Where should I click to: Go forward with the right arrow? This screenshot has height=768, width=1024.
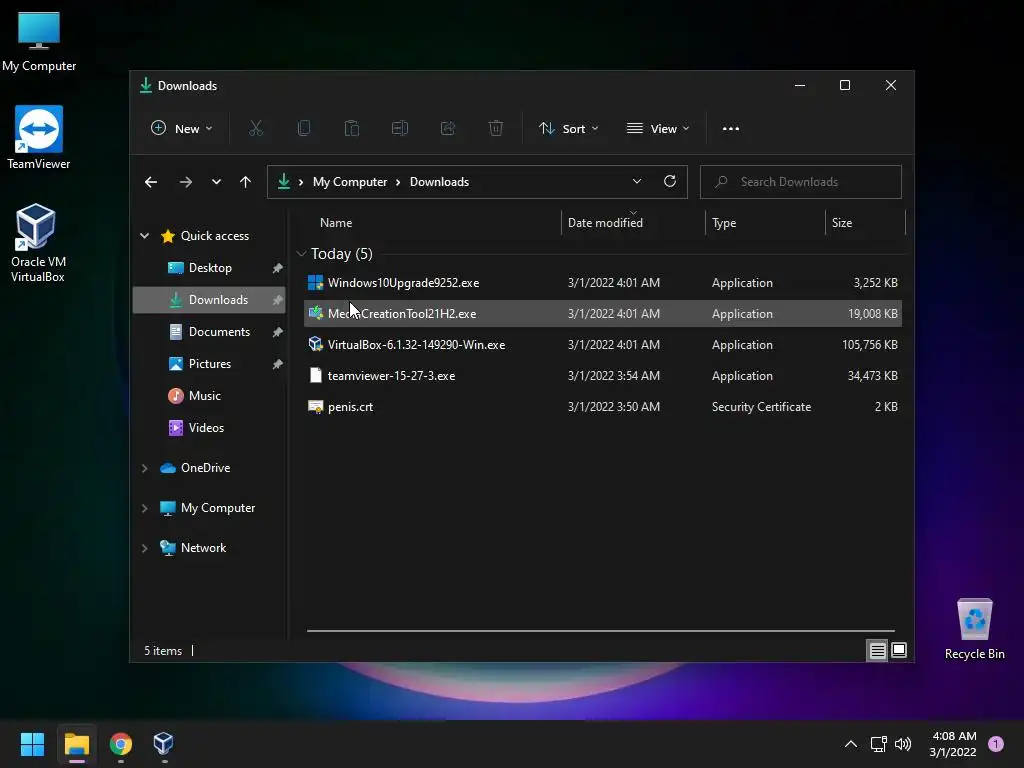pyautogui.click(x=185, y=182)
